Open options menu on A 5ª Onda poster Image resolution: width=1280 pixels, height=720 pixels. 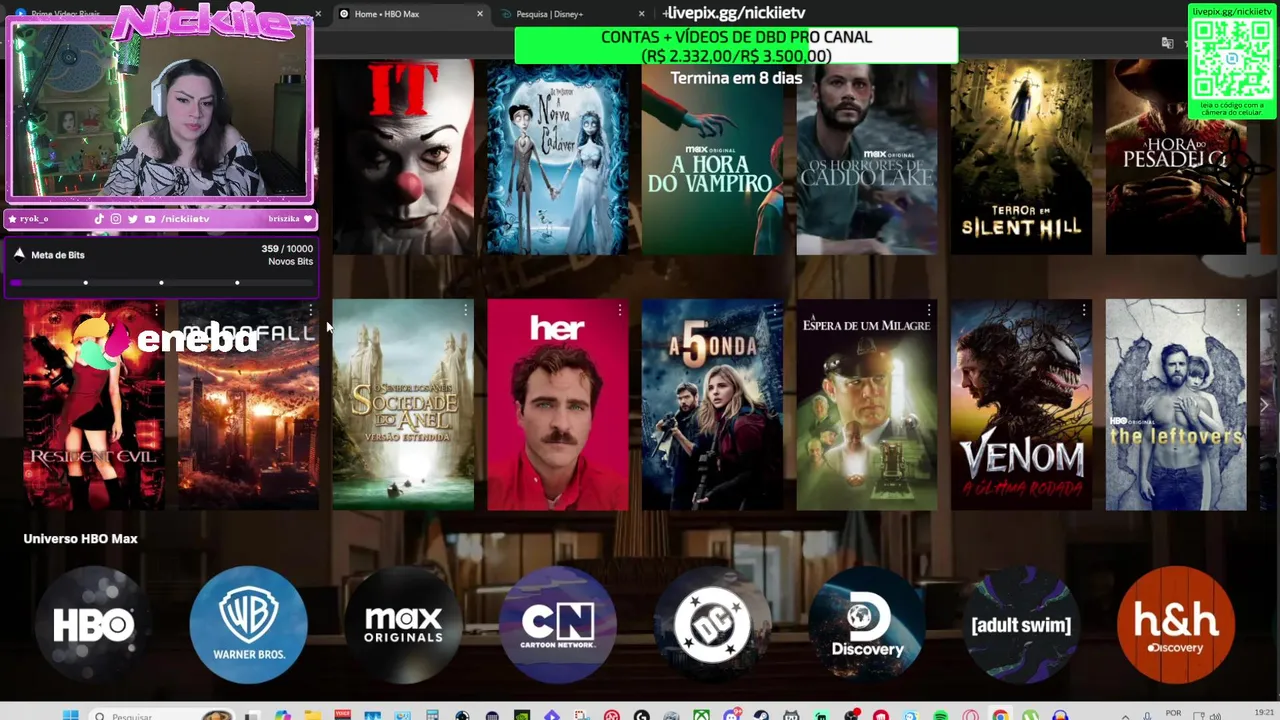pos(774,311)
